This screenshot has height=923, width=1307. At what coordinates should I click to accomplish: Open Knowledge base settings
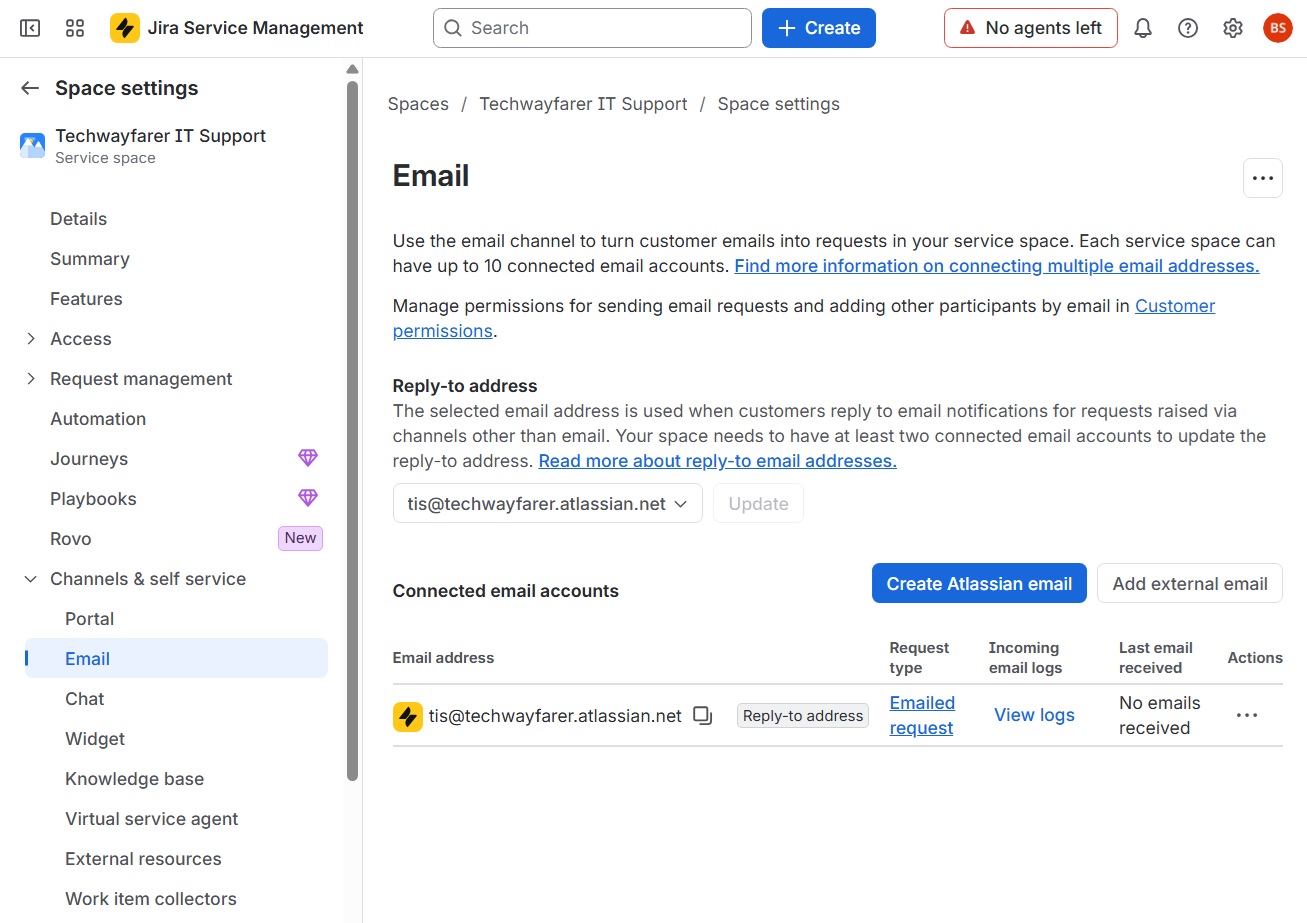134,779
